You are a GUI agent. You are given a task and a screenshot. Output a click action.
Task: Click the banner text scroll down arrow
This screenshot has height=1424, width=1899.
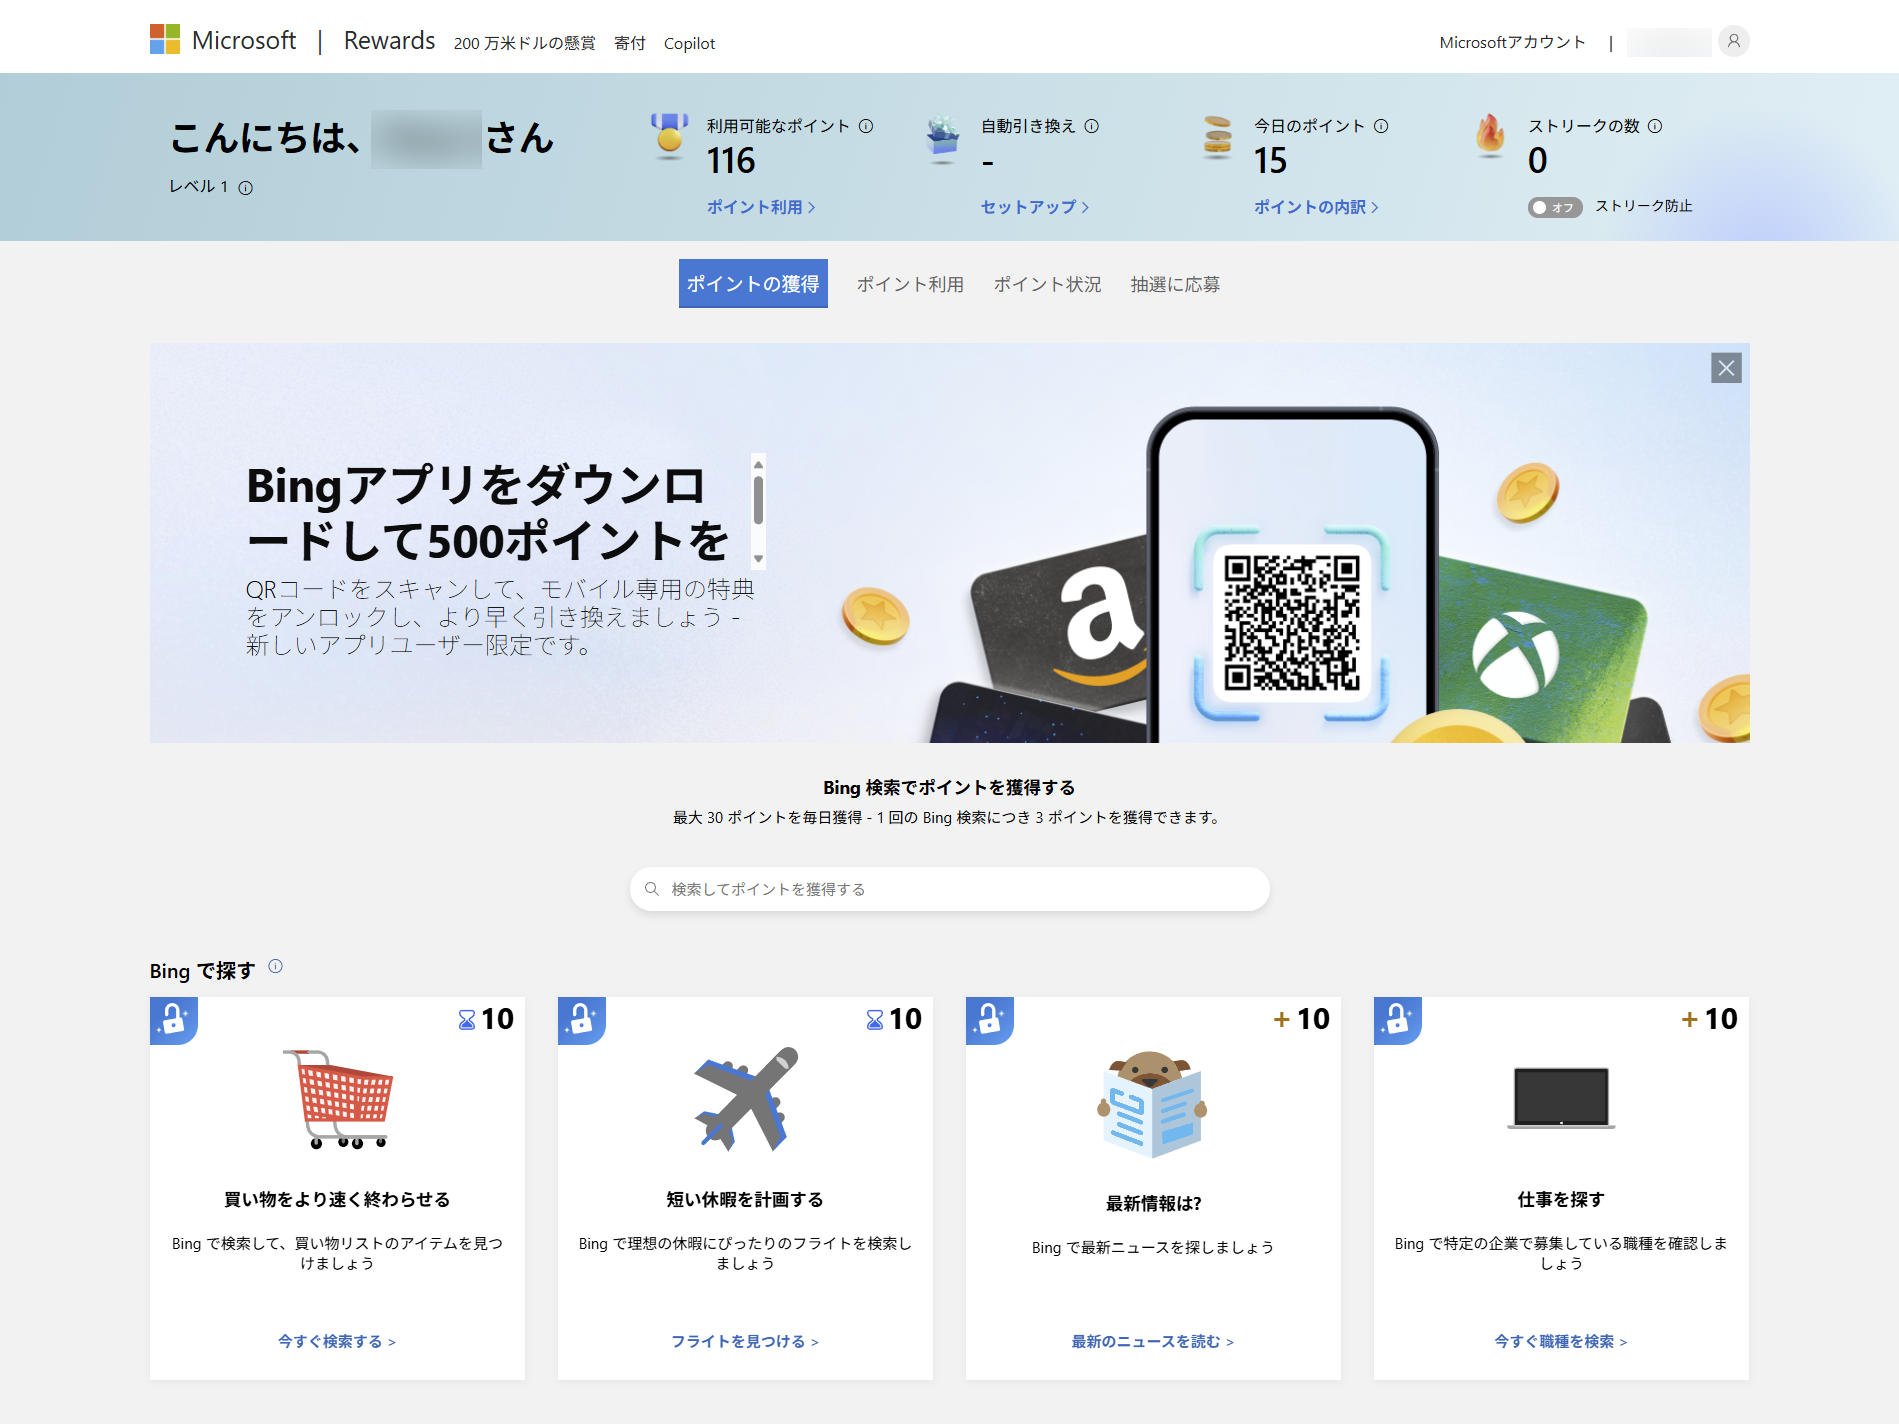[759, 559]
